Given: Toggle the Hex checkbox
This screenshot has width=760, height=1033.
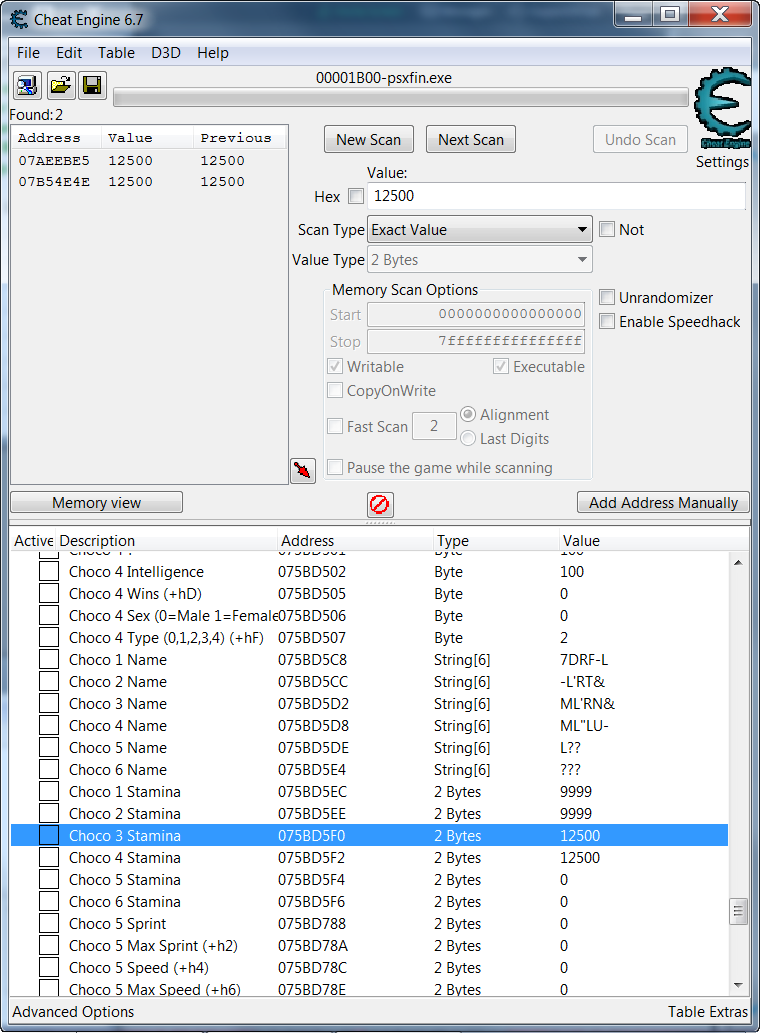Looking at the screenshot, I should (x=356, y=197).
